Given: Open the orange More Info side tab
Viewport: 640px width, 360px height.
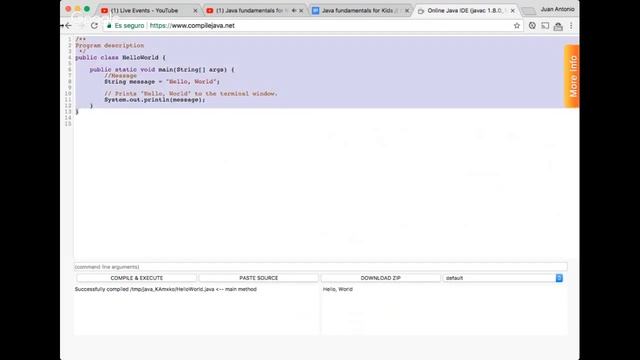Looking at the screenshot, I should click(572, 76).
